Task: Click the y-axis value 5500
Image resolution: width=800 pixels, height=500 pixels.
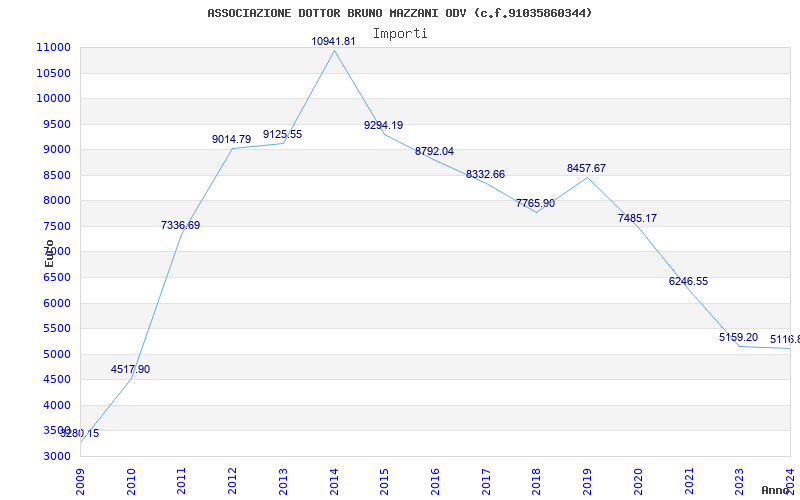Action: tap(56, 329)
